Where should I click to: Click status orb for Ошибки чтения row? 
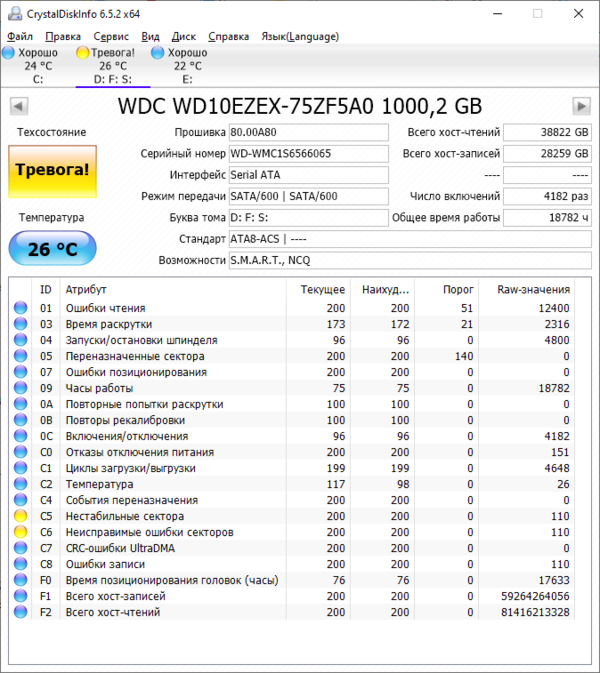(20, 308)
